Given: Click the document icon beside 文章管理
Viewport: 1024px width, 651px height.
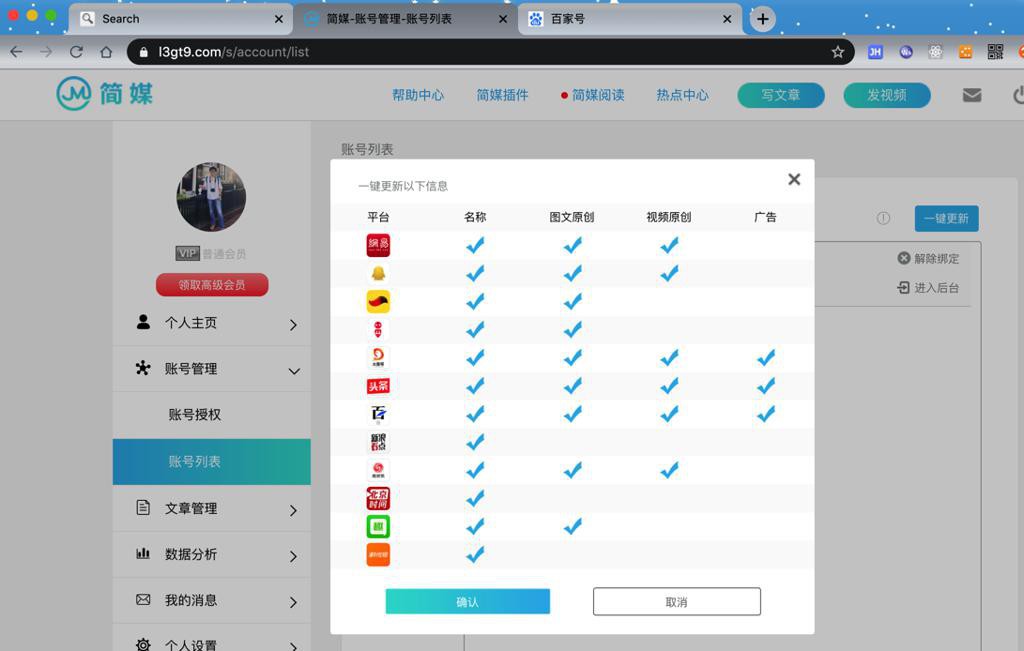Looking at the screenshot, I should click(143, 507).
